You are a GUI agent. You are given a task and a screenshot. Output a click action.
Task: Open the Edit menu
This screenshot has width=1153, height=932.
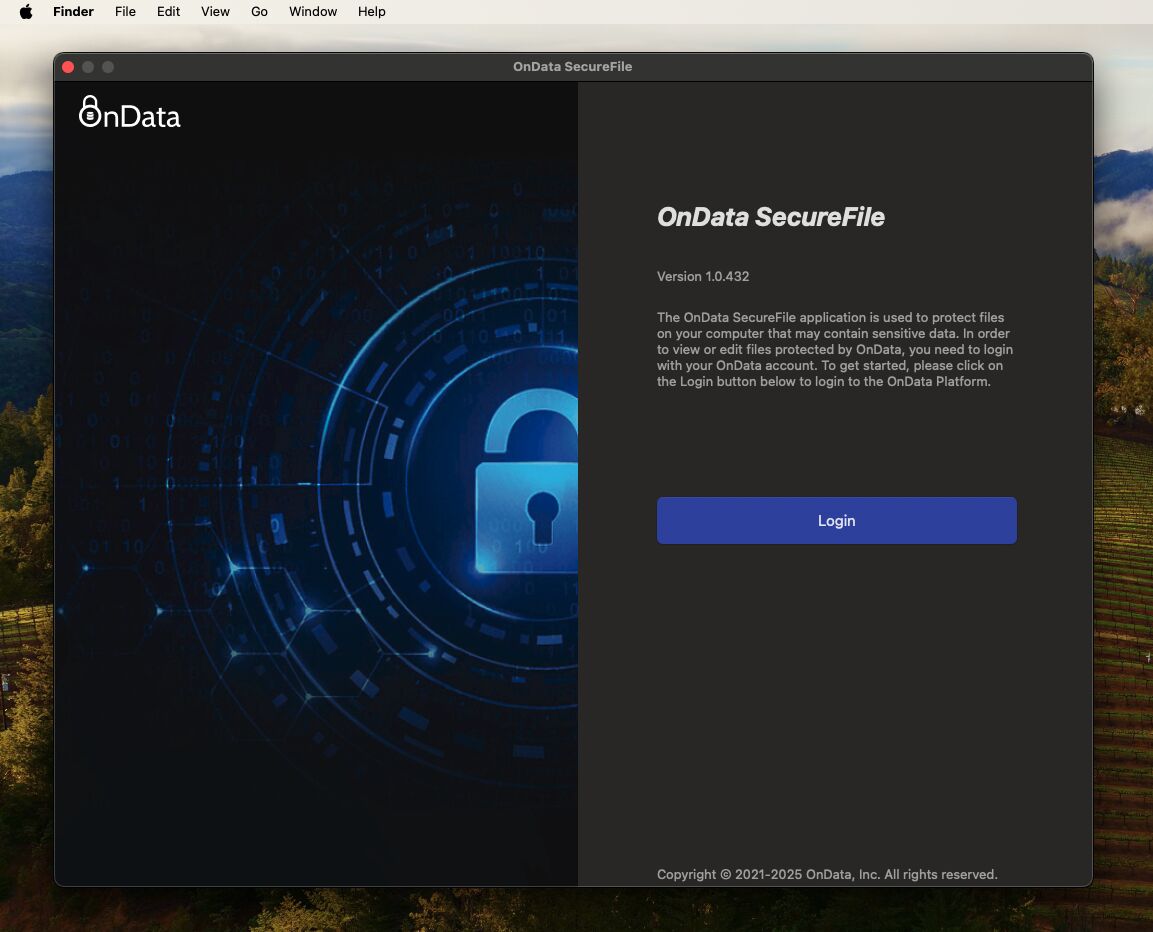[x=168, y=11]
